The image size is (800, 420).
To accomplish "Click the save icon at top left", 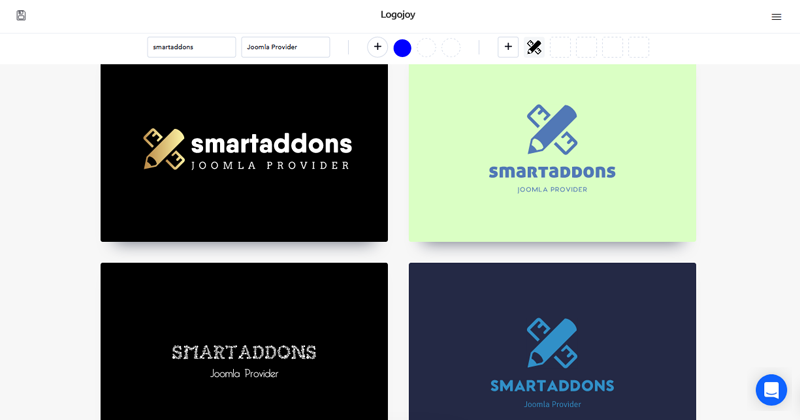I will (x=21, y=15).
